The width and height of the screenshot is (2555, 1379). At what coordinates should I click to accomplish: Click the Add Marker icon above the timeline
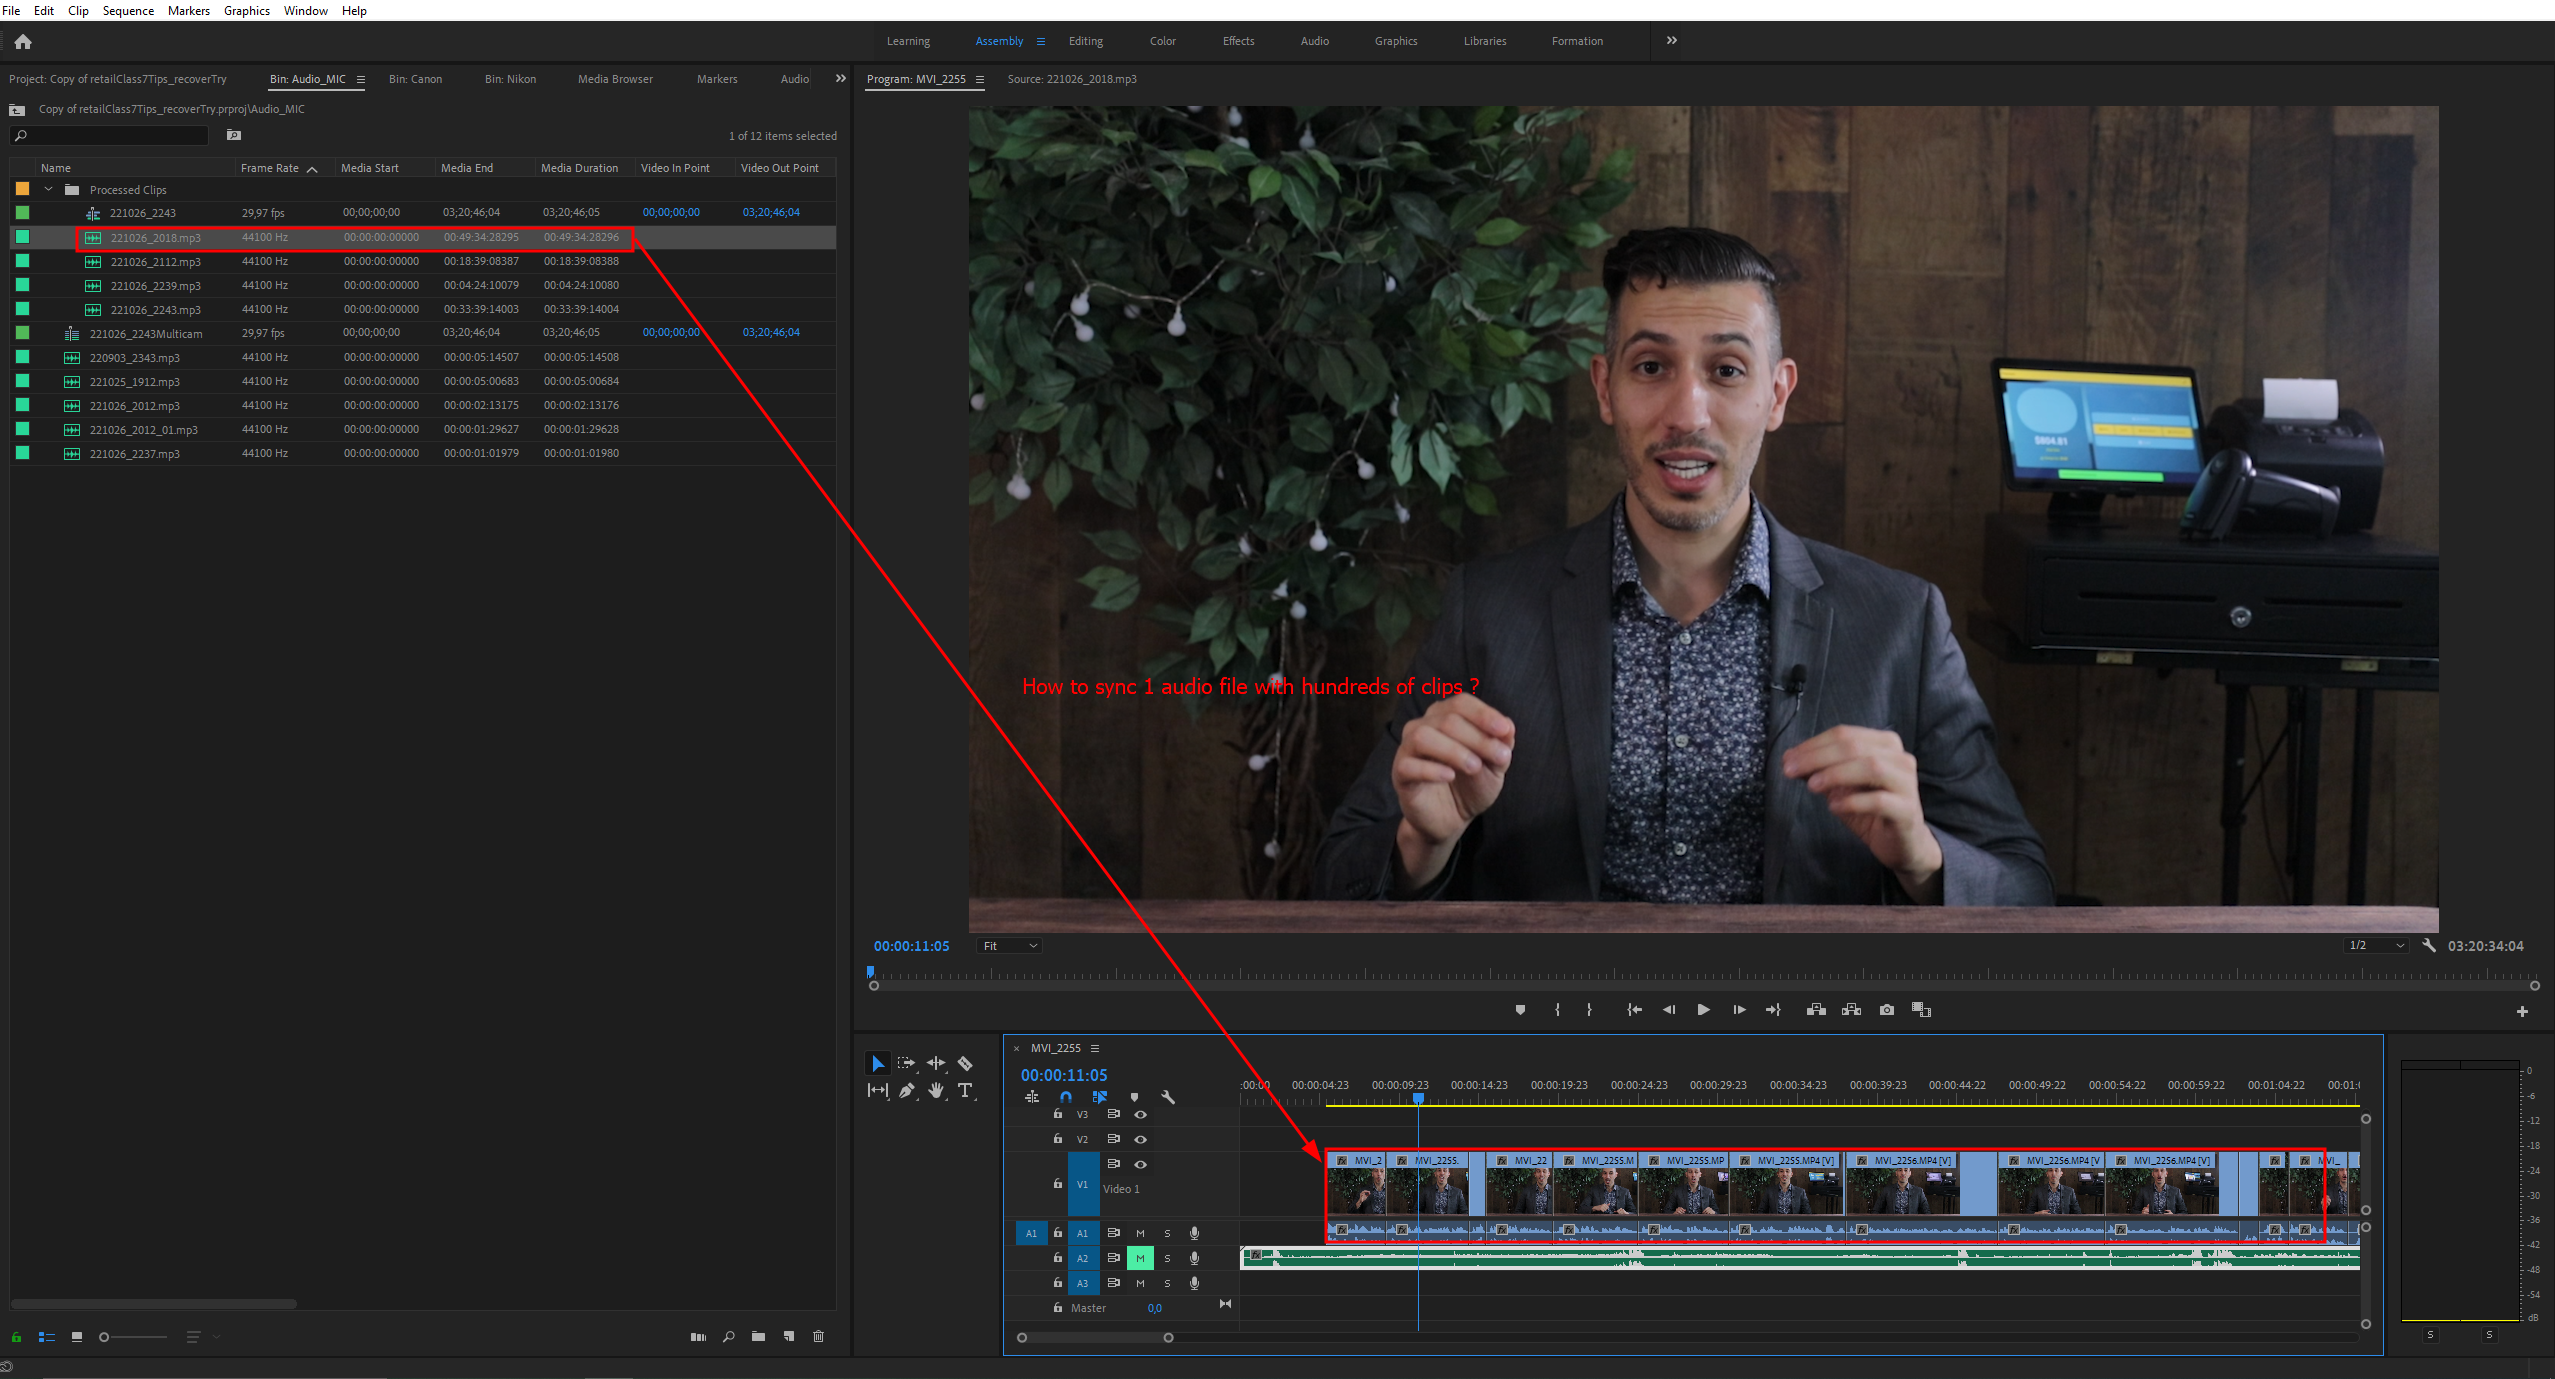tap(1520, 1010)
